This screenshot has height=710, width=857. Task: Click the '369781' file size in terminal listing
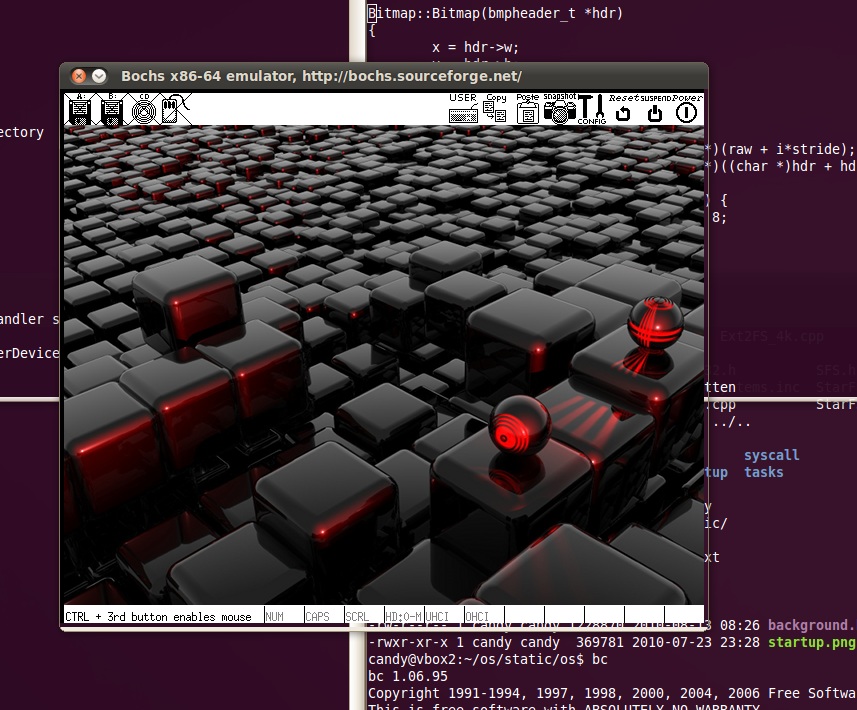(x=600, y=642)
